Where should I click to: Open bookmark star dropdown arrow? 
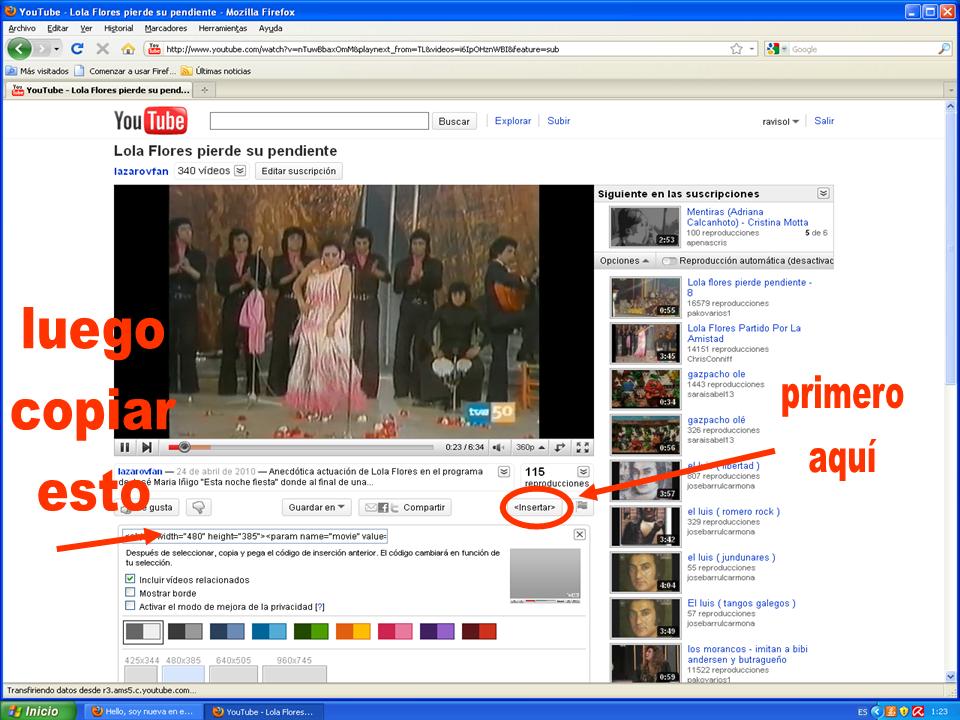click(x=752, y=49)
